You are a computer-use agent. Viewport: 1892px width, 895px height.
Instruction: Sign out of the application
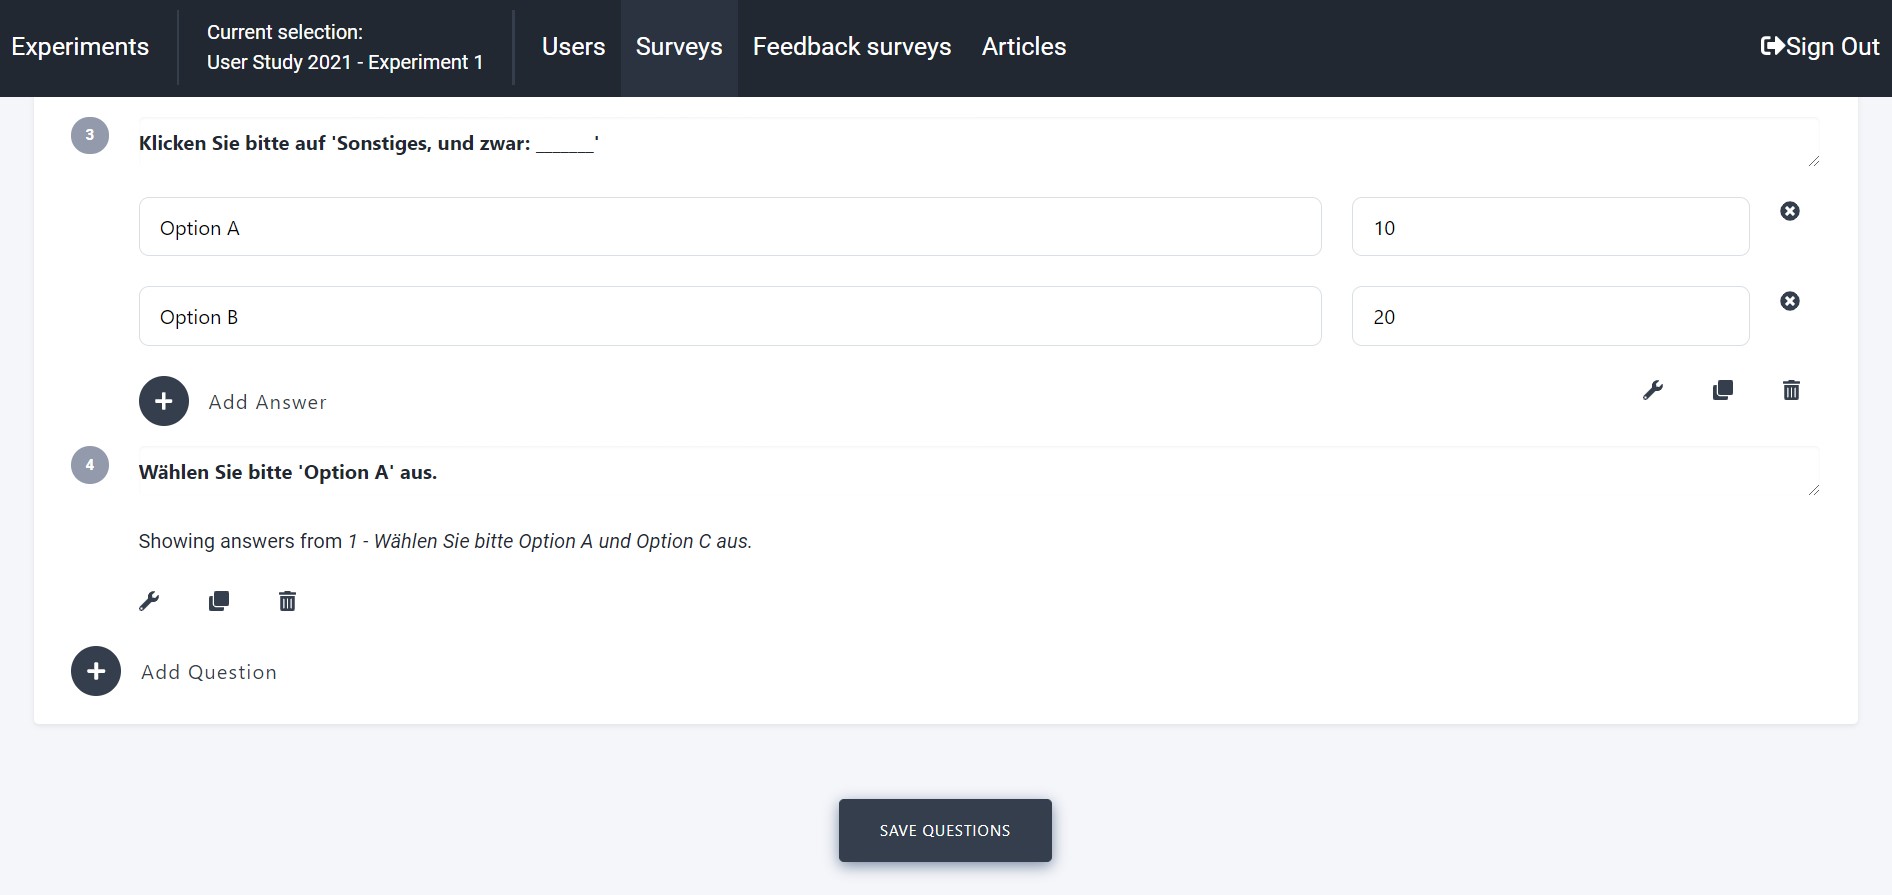tap(1820, 47)
